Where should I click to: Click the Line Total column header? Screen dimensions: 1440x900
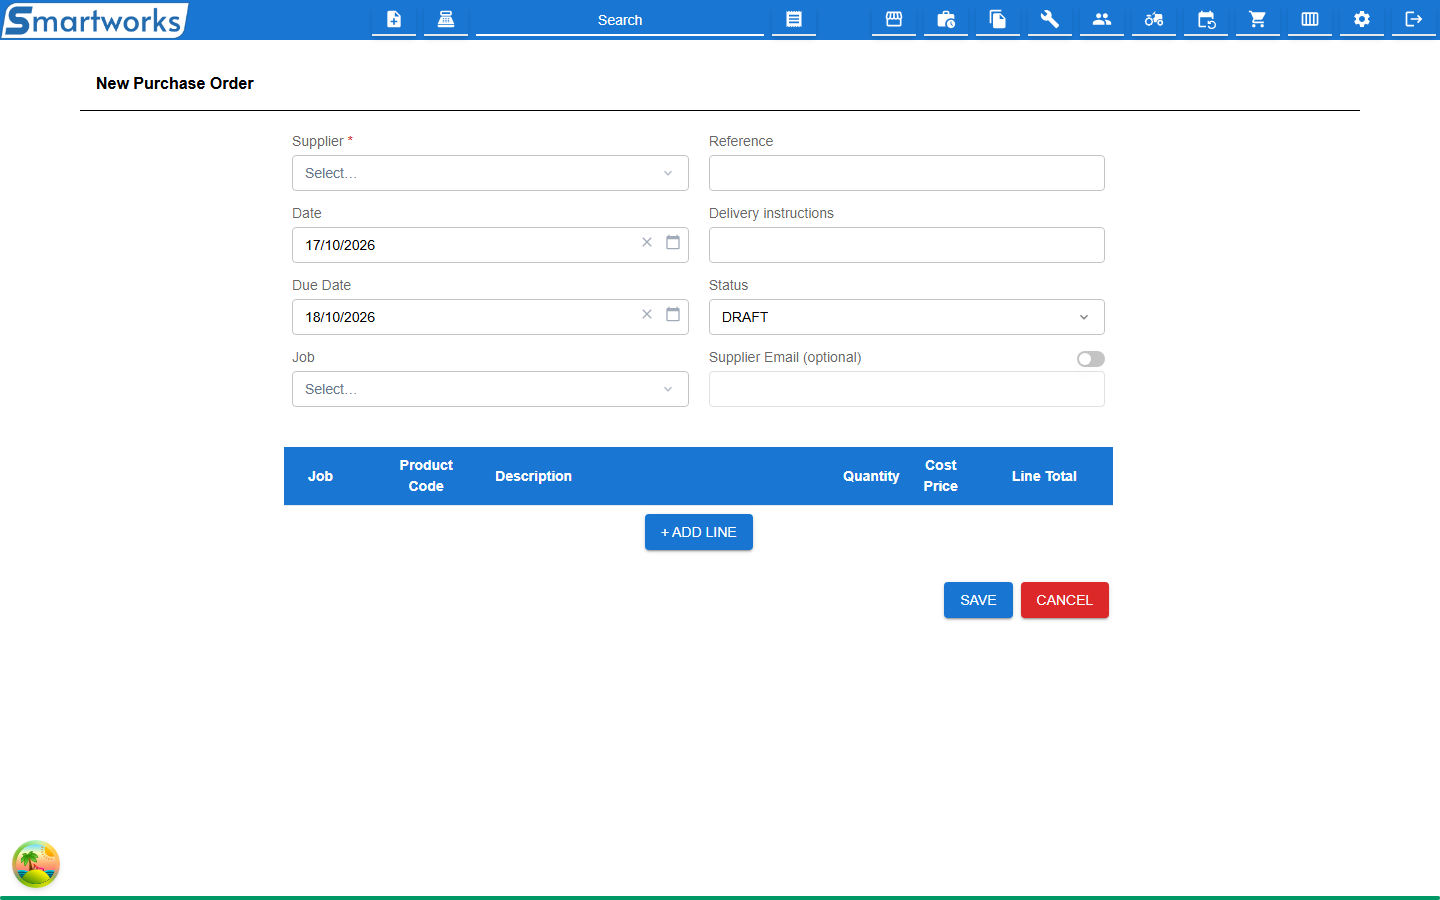point(1044,476)
